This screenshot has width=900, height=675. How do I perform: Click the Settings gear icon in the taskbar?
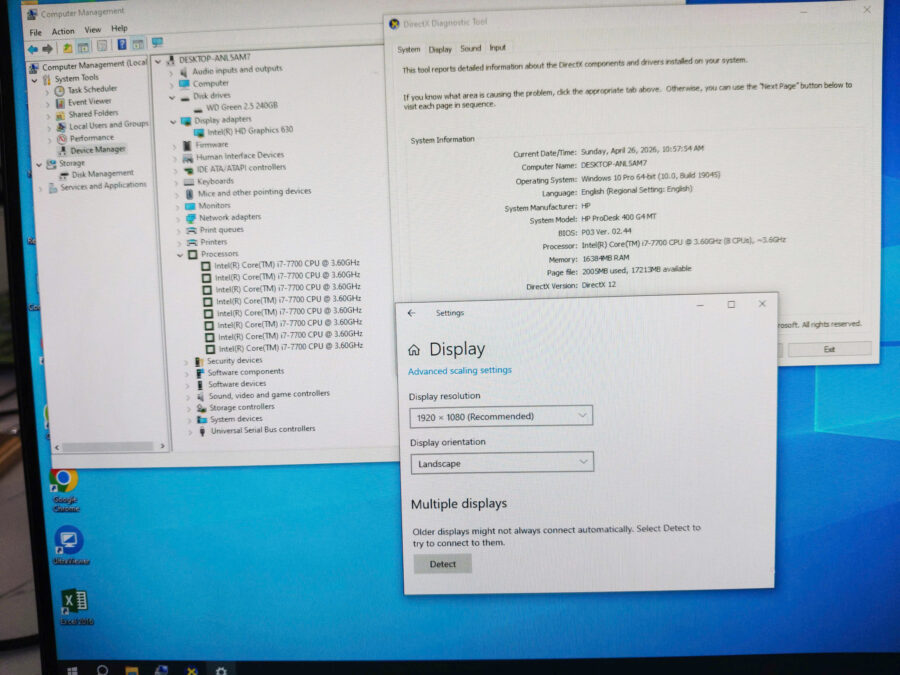coord(221,670)
